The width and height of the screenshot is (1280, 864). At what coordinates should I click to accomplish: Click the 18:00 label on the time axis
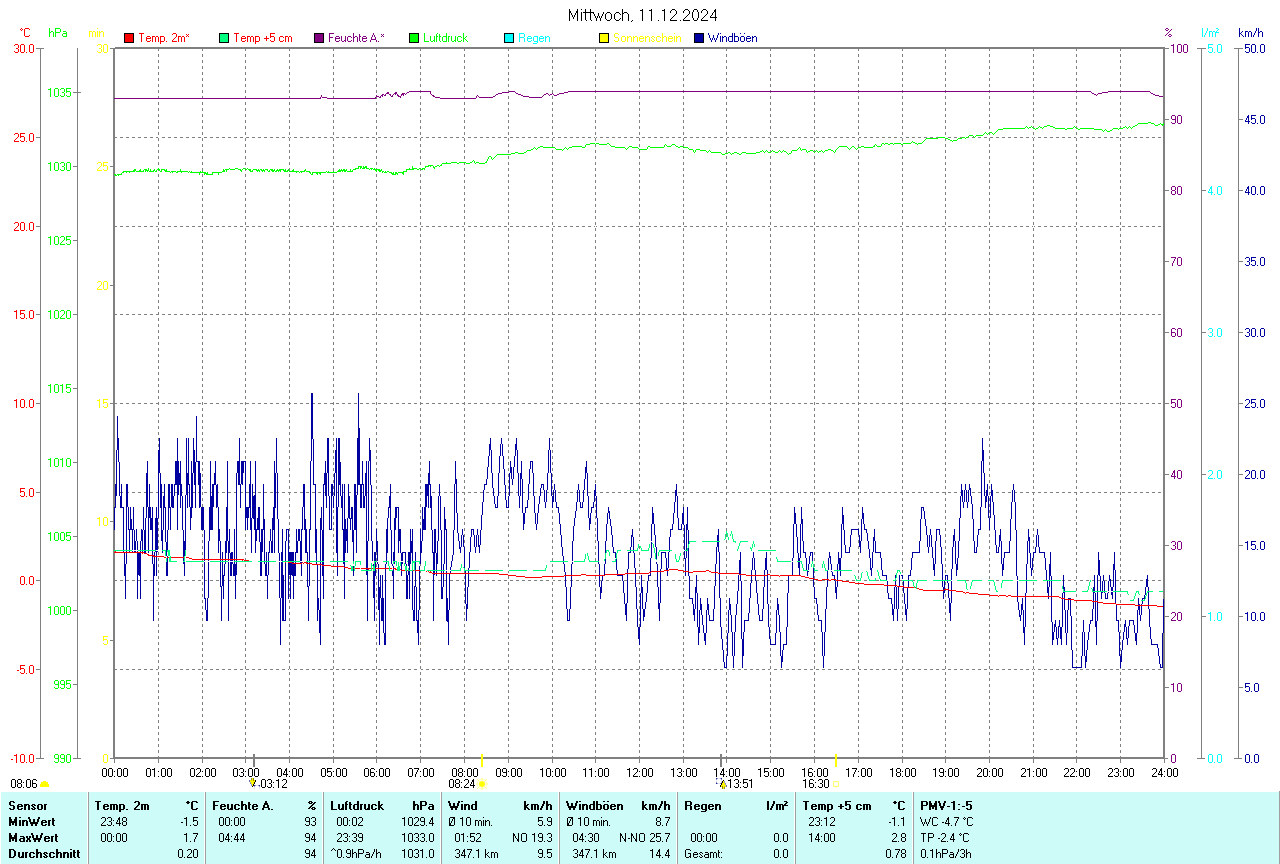click(902, 773)
